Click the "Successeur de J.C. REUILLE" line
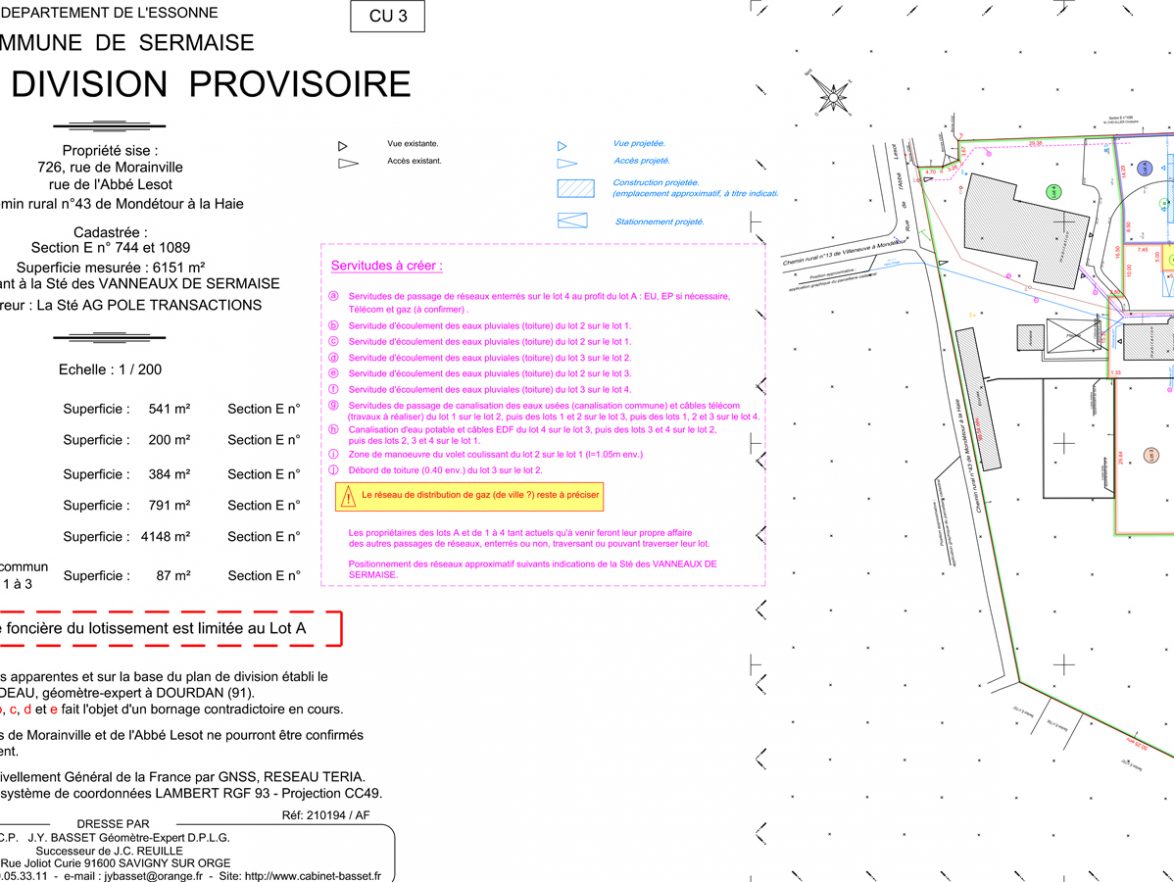This screenshot has width=1174, height=882. (x=109, y=851)
